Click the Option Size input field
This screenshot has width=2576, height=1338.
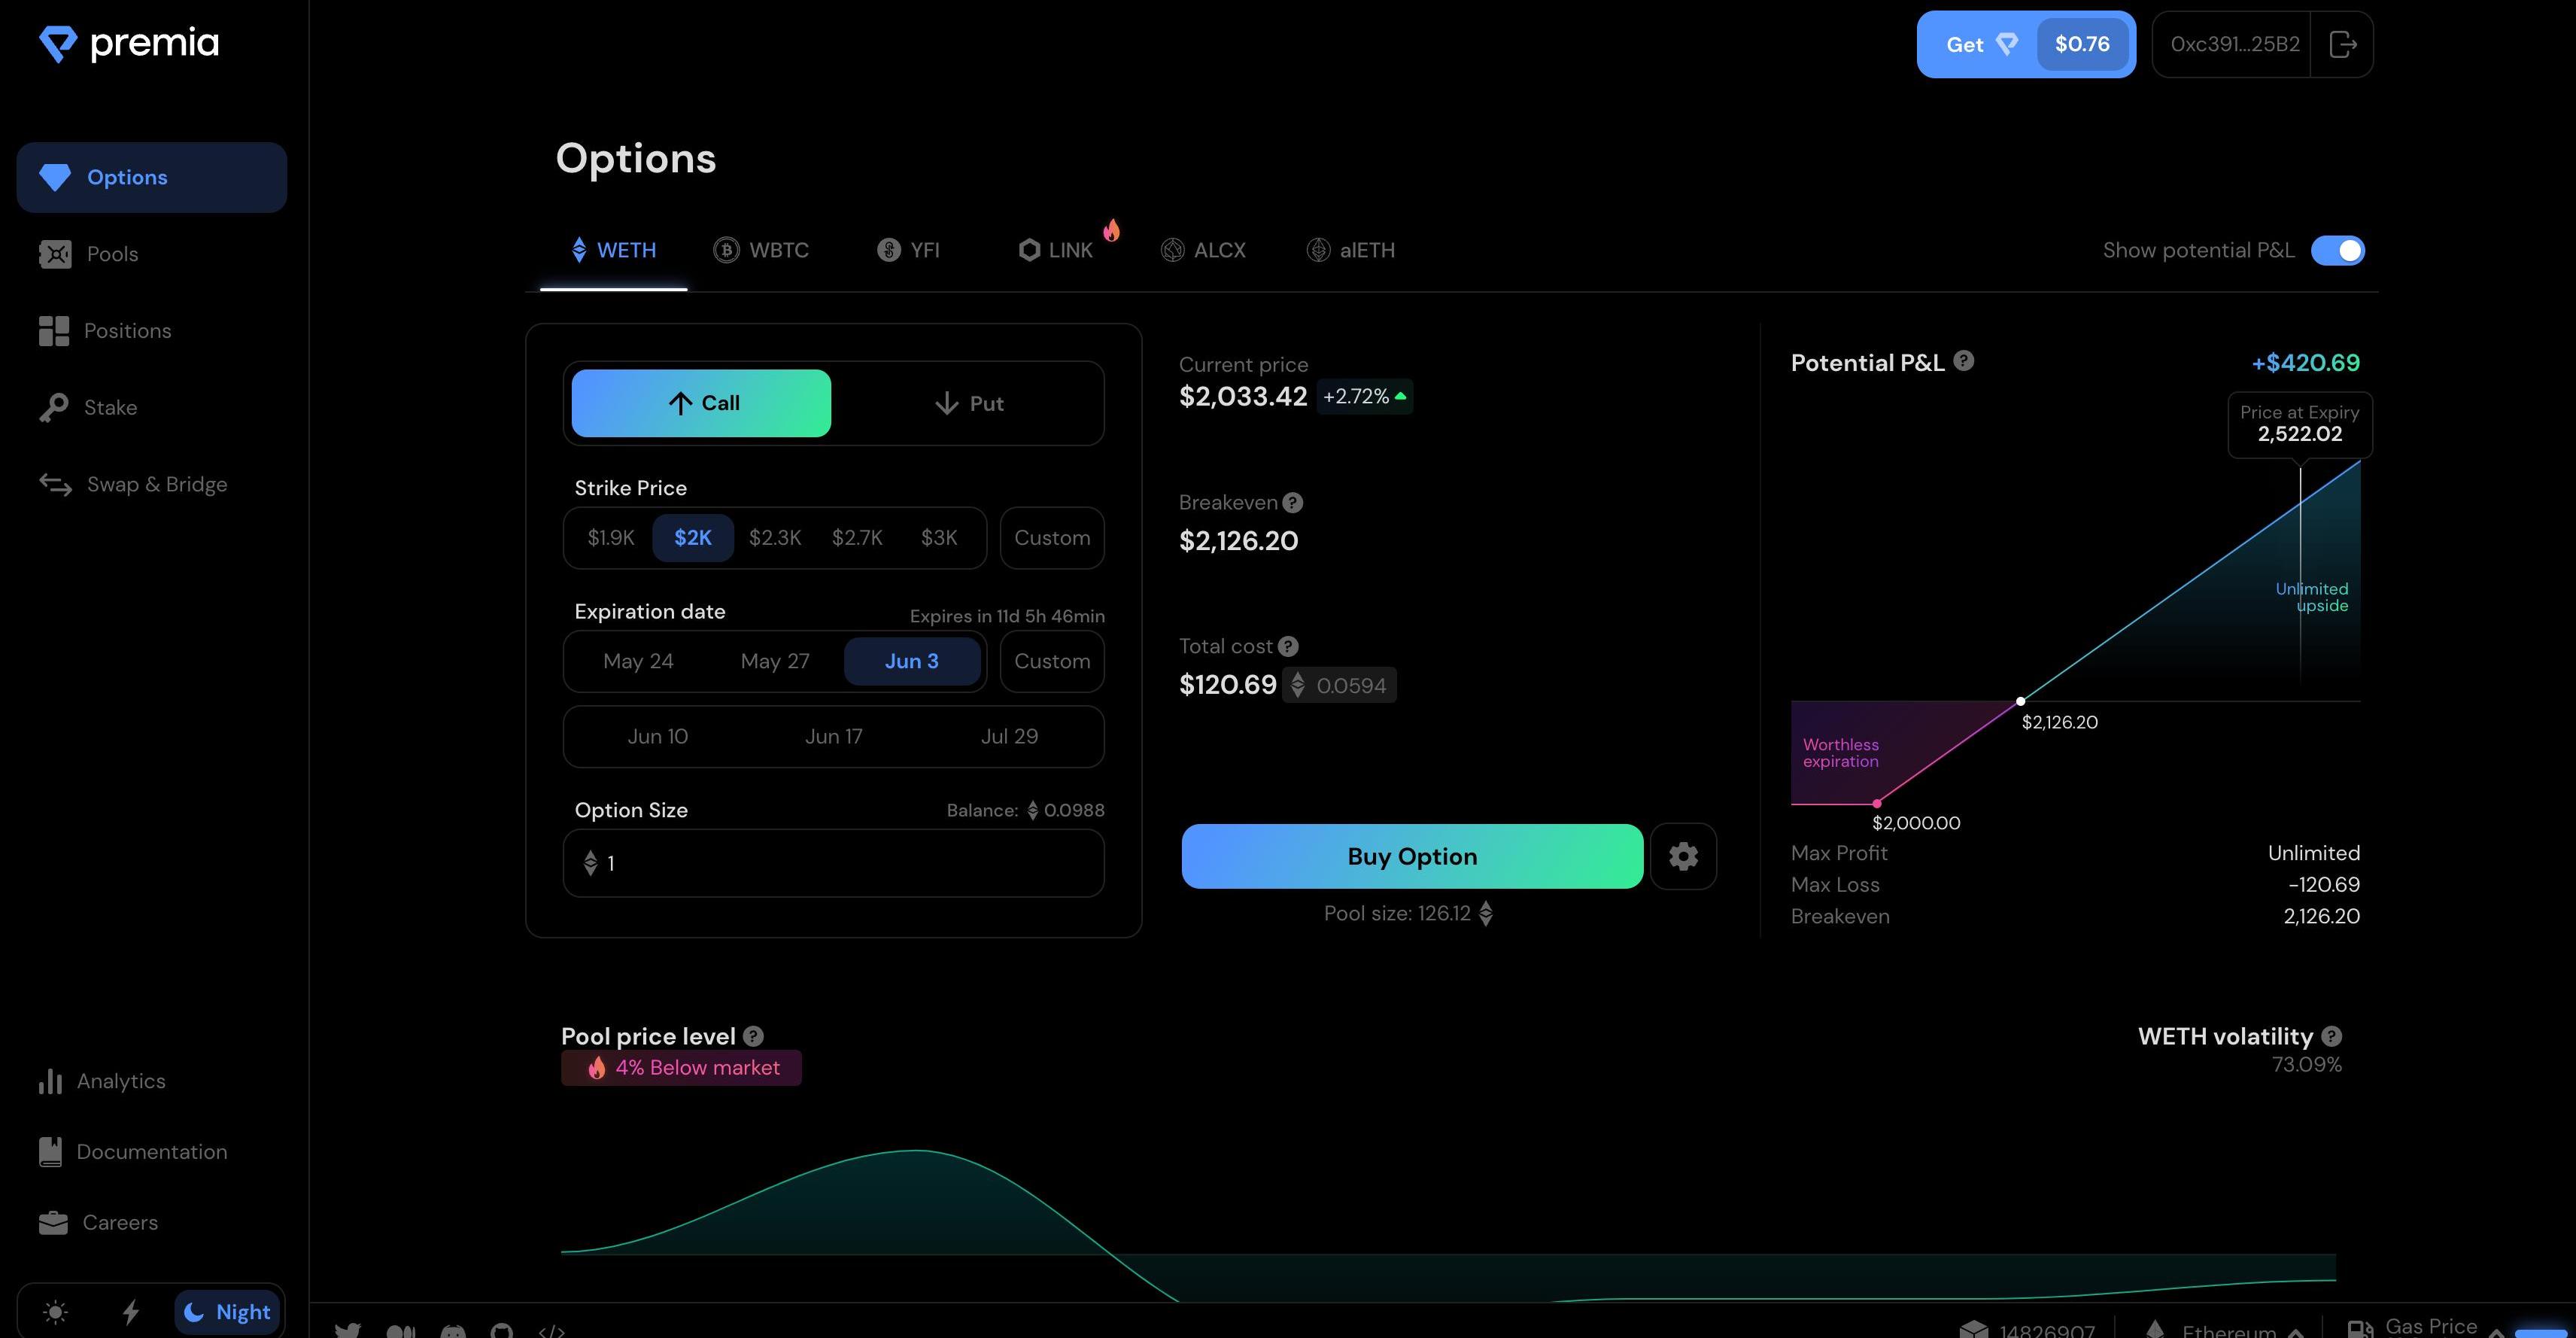[833, 863]
